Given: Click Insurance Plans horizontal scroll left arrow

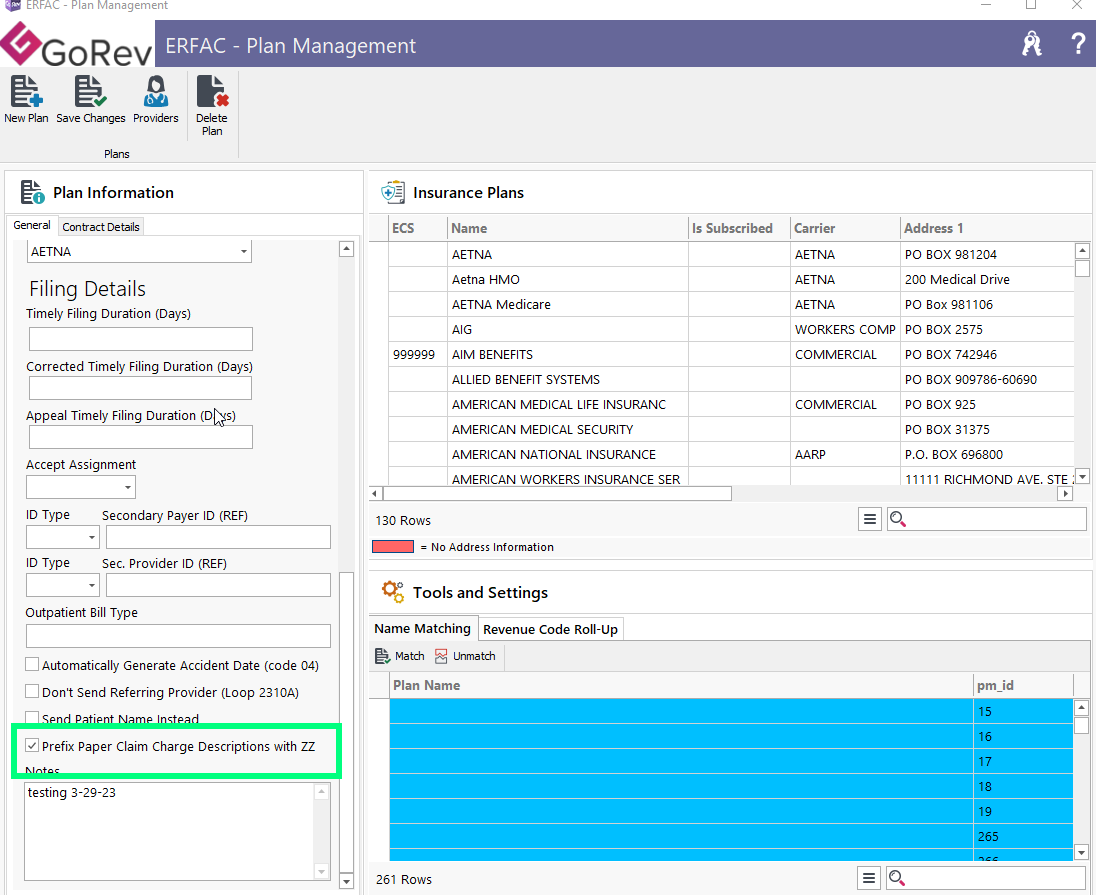Looking at the screenshot, I should click(x=375, y=494).
